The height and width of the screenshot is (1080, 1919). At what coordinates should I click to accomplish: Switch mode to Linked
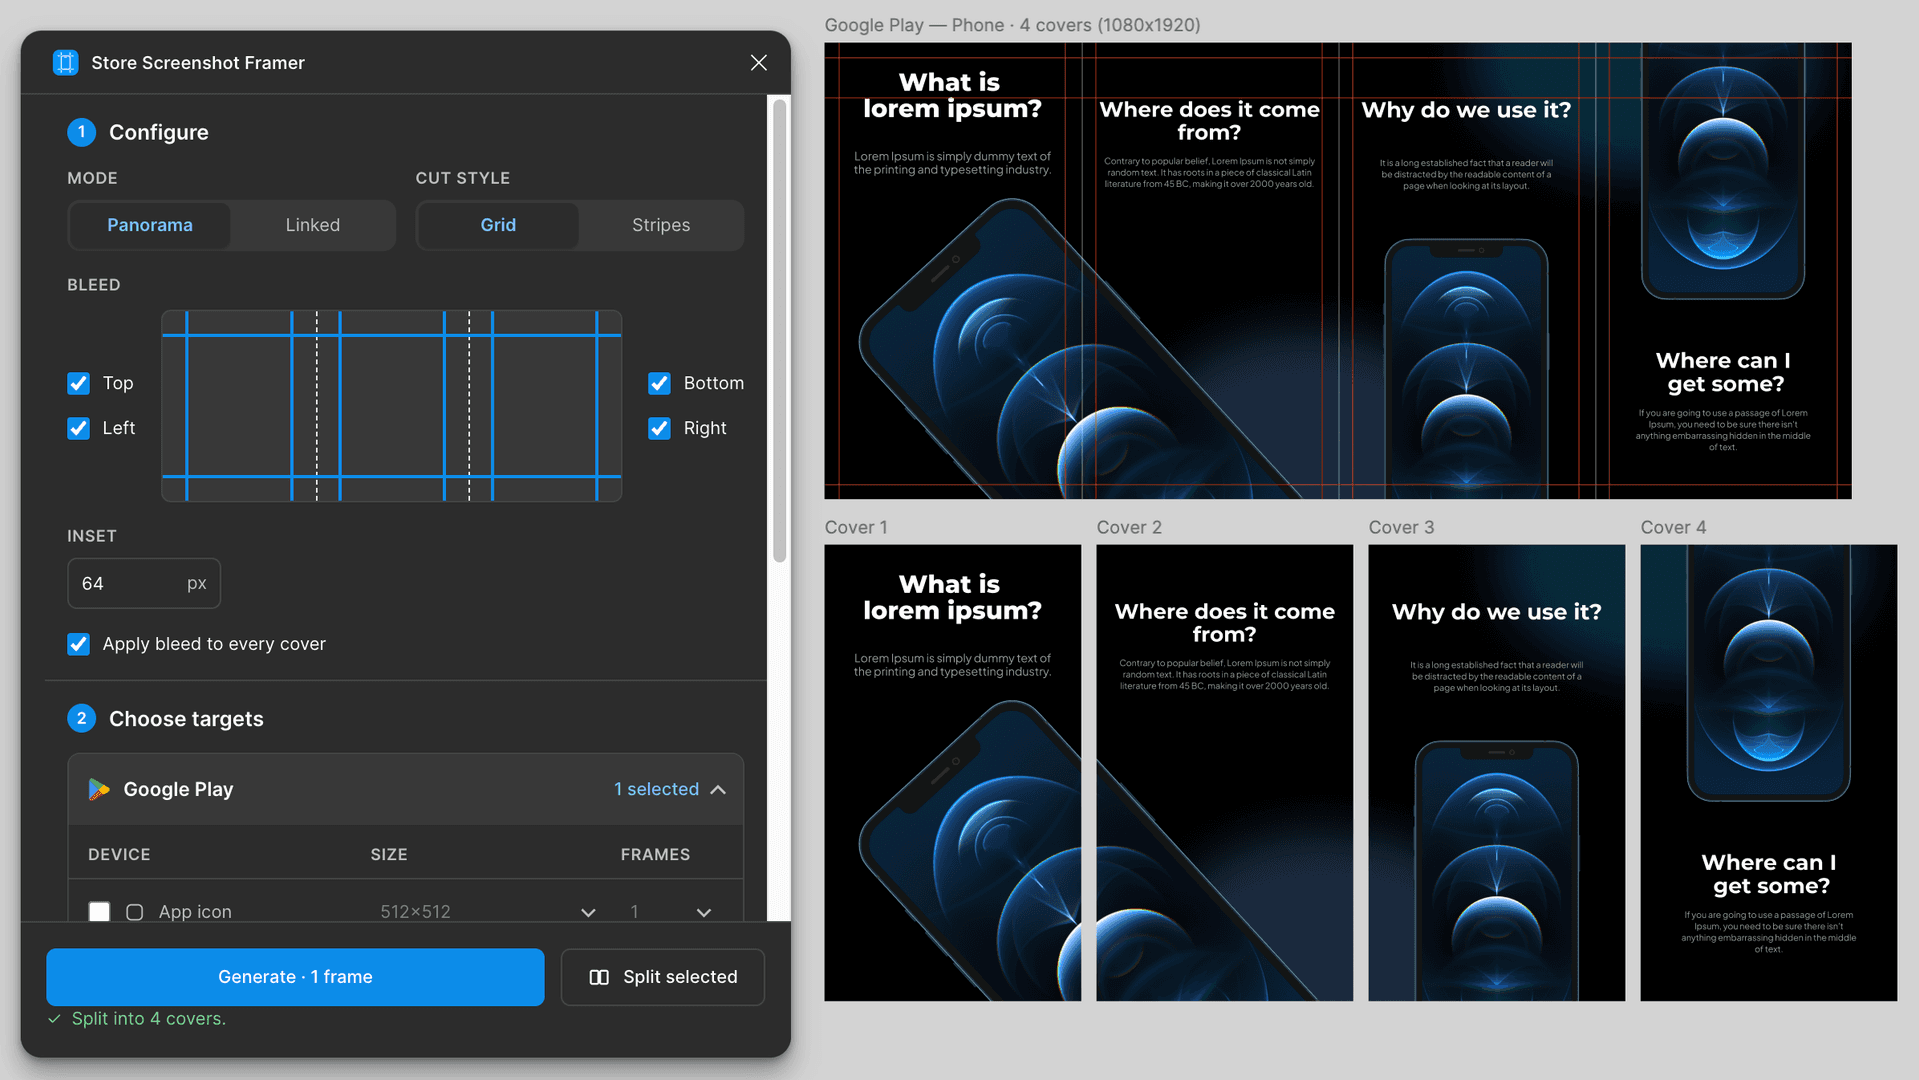coord(313,225)
